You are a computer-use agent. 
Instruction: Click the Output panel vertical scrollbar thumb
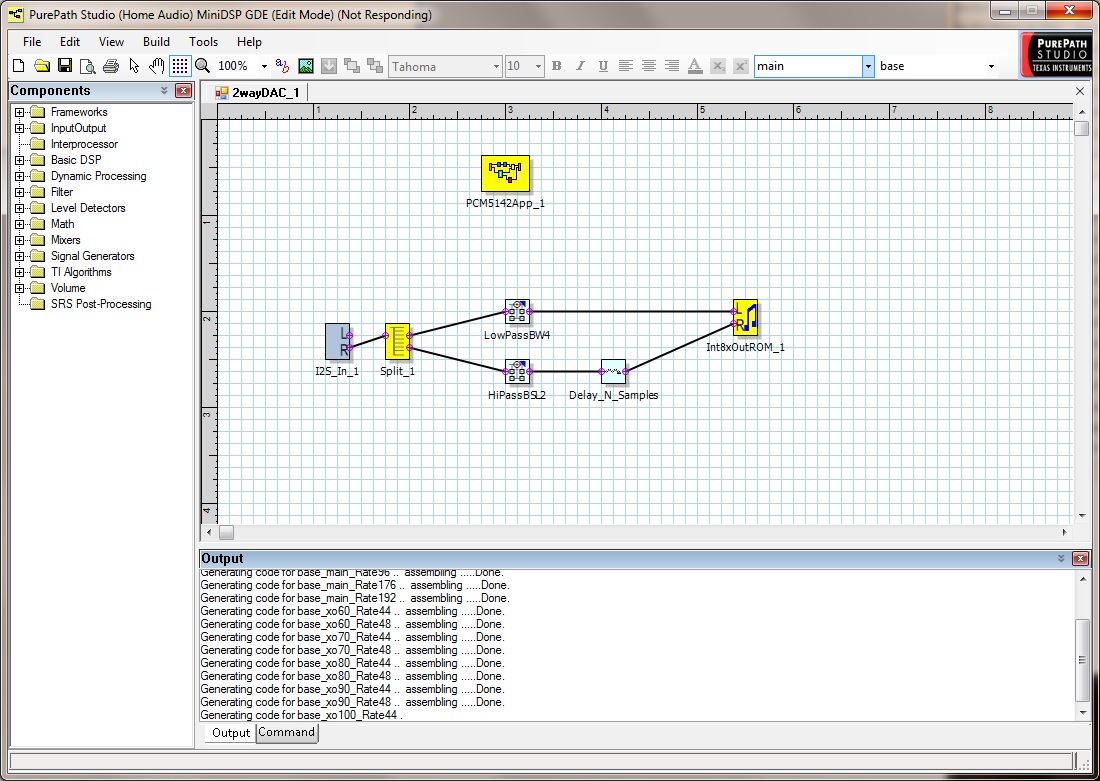[x=1082, y=660]
